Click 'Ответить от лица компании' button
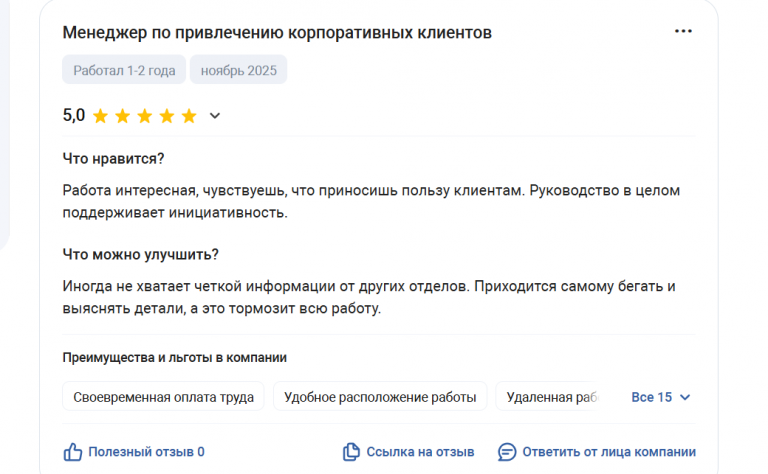The height and width of the screenshot is (474, 768). tap(608, 452)
